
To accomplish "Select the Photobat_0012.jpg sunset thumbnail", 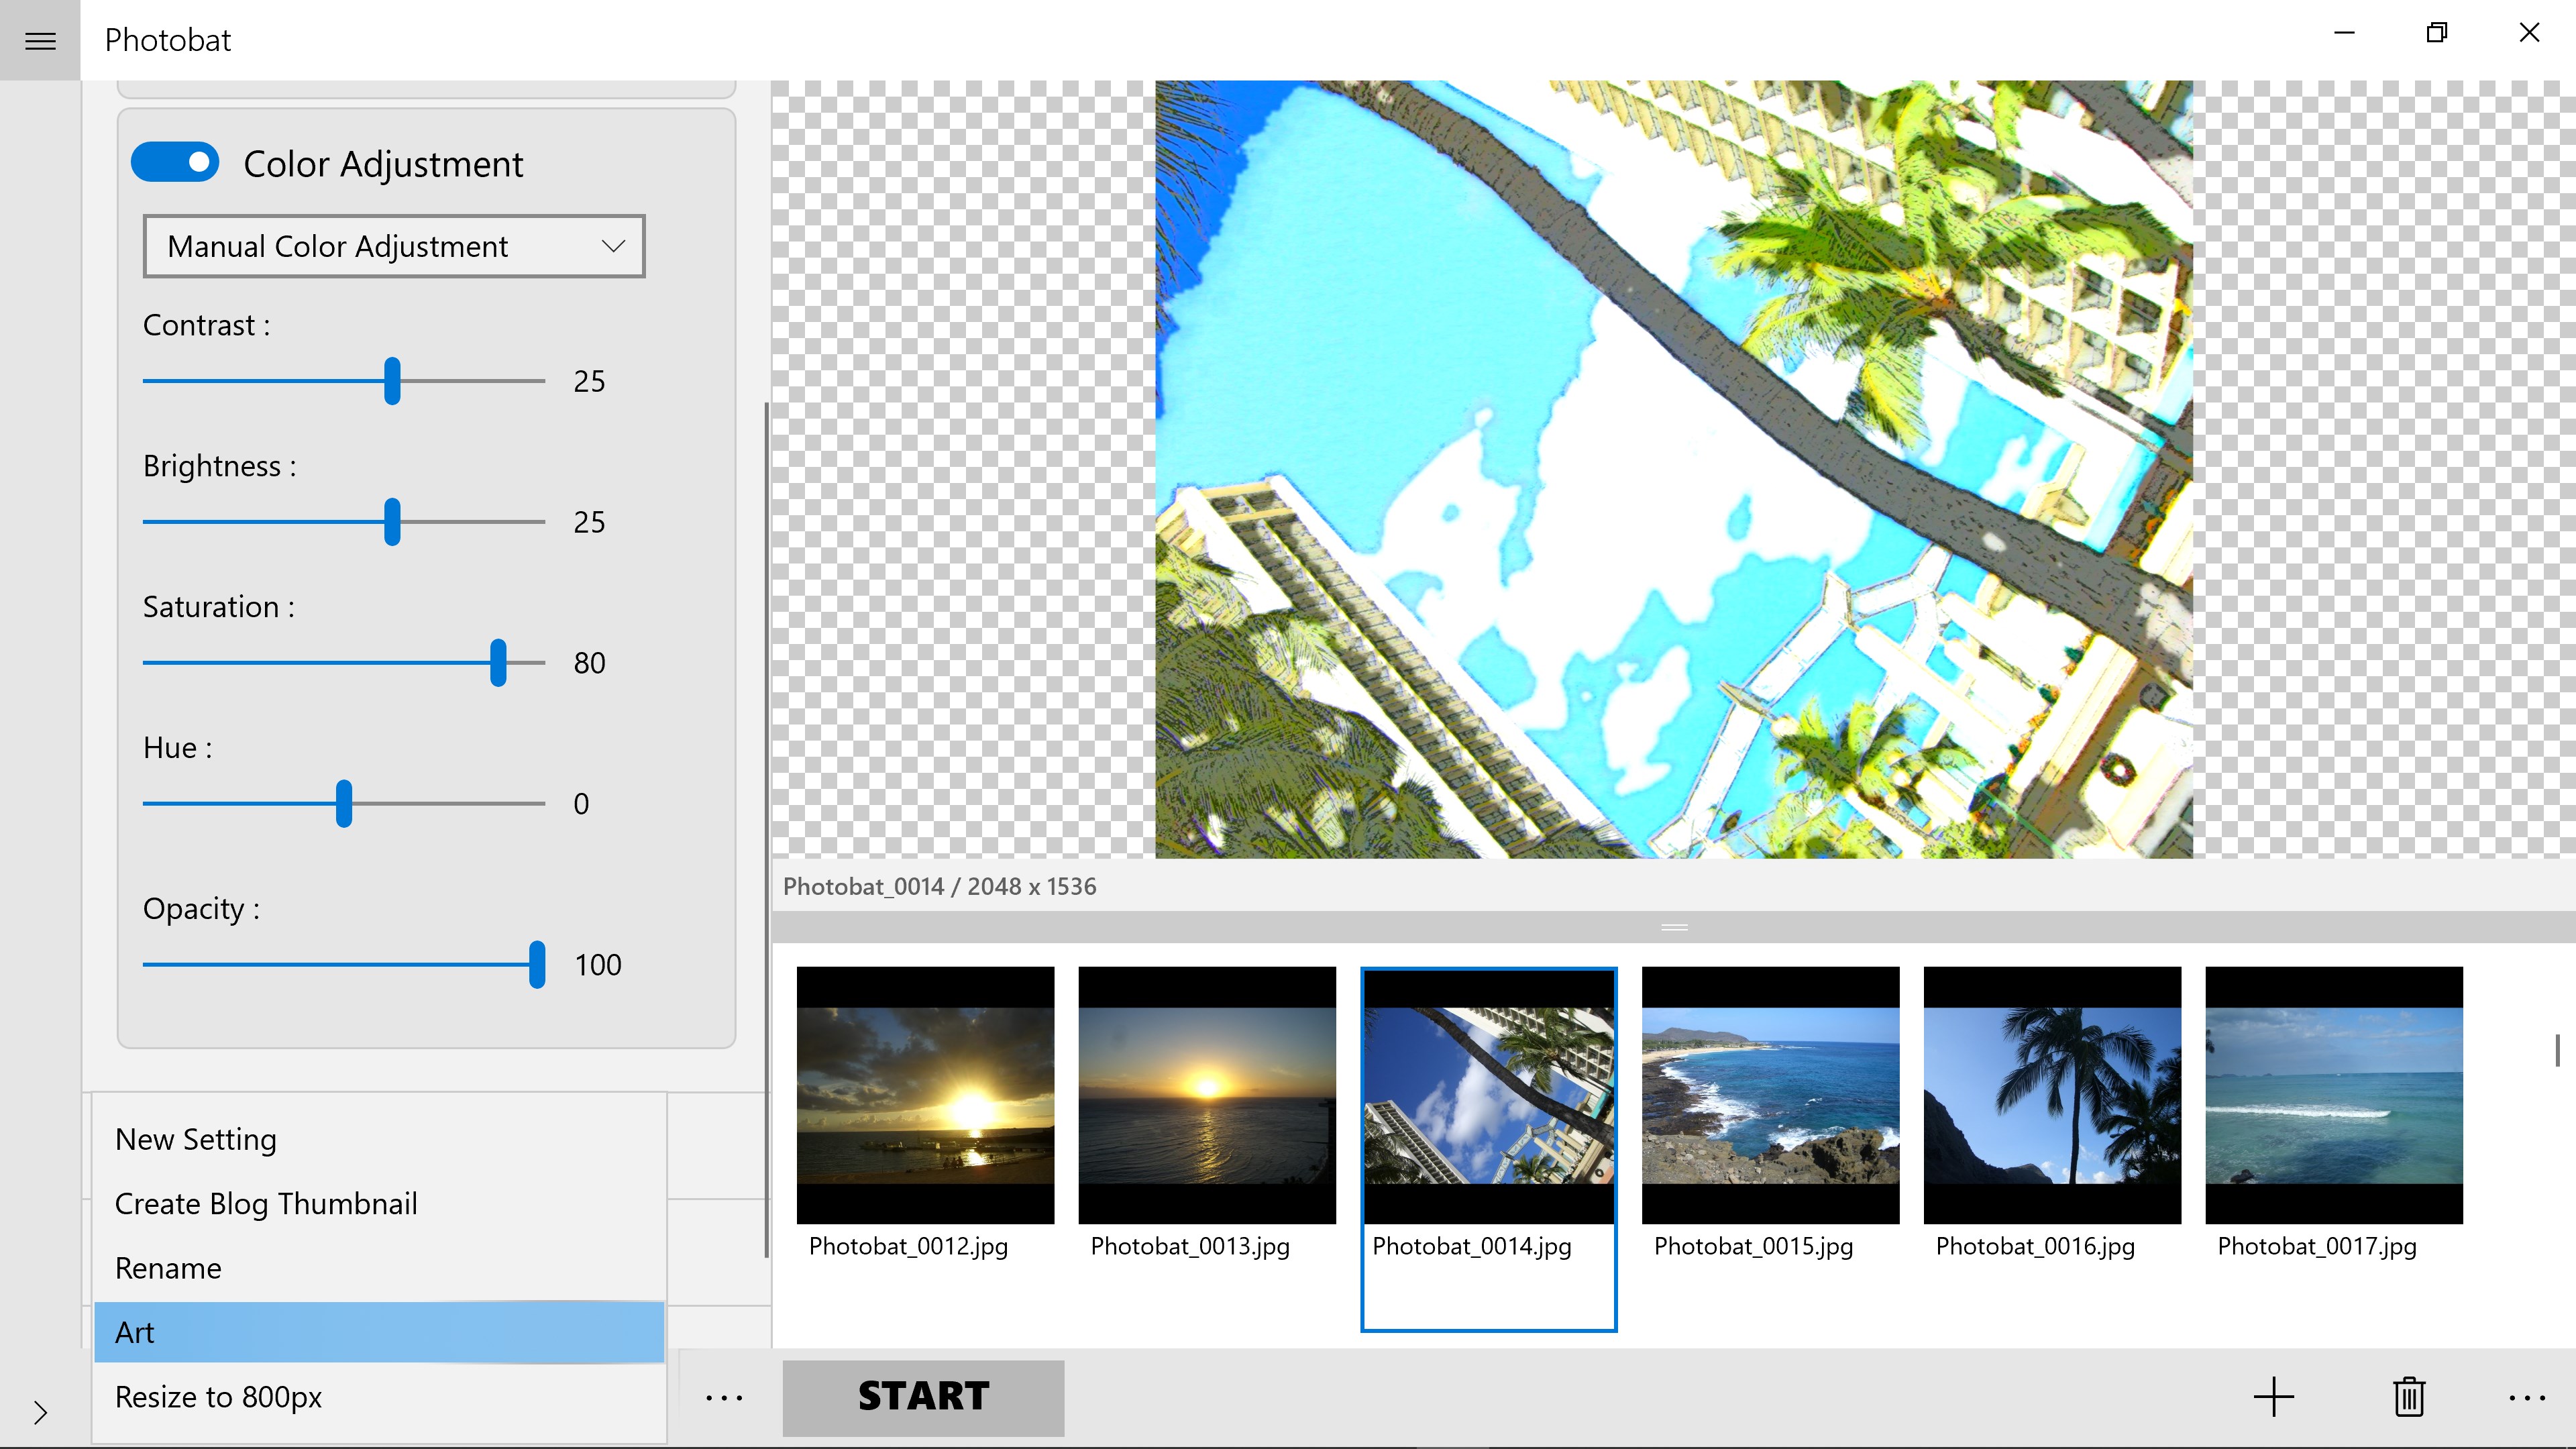I will 925,1095.
